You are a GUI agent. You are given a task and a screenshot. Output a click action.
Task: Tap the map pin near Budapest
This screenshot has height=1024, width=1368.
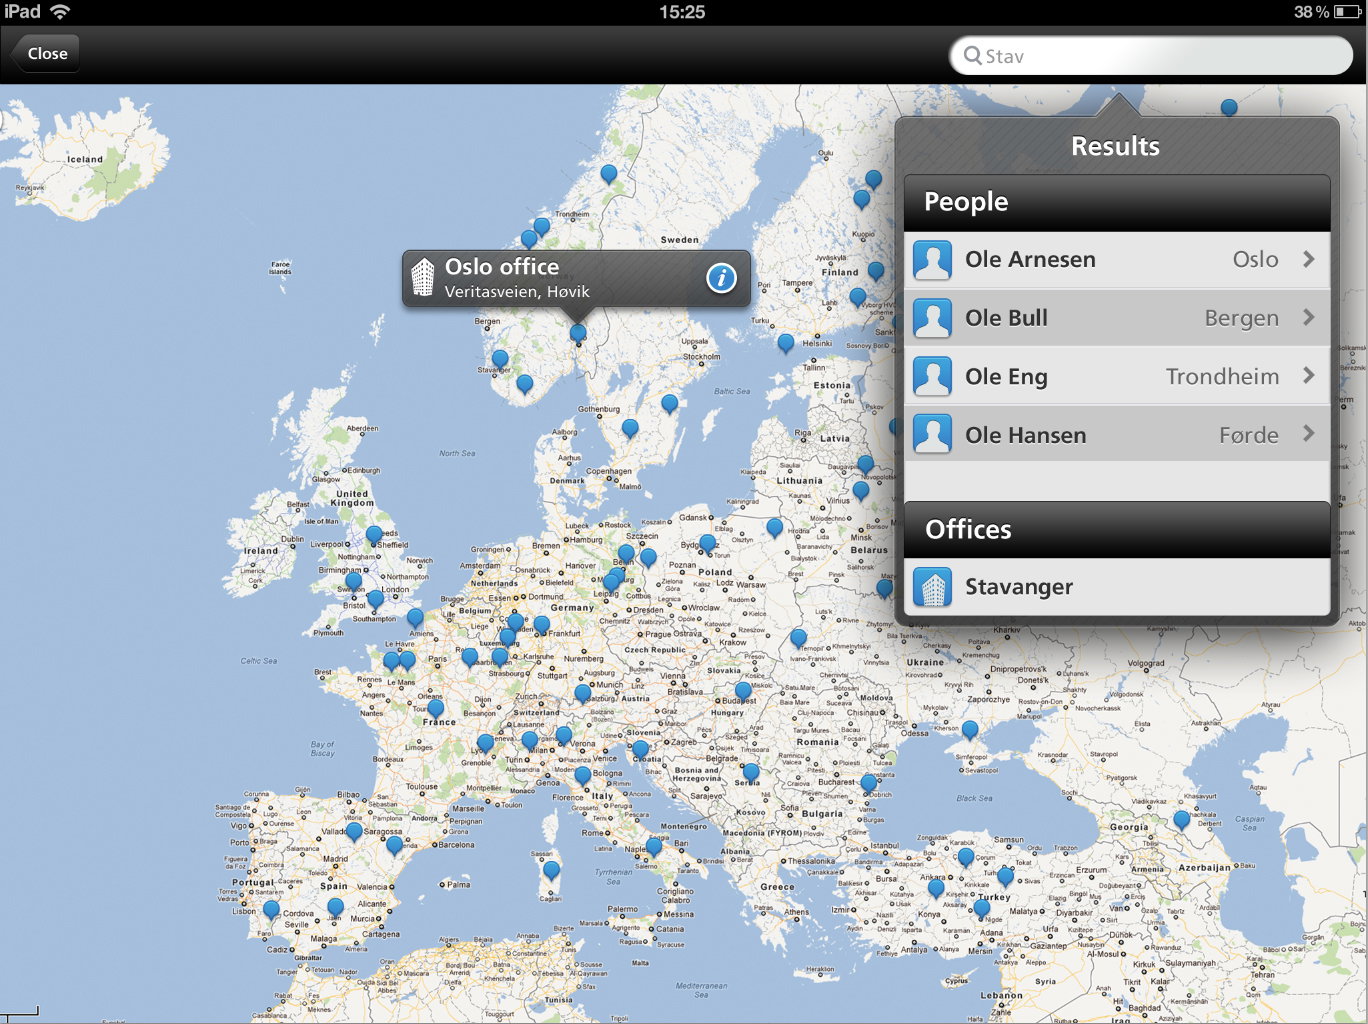(743, 691)
